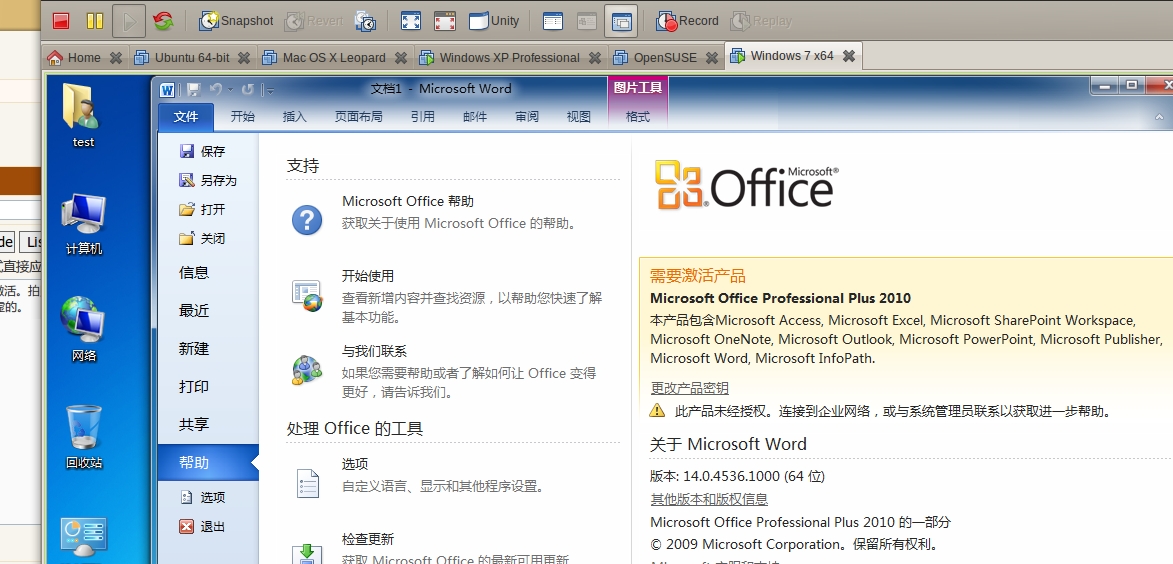Select the test folder desktop icon
1173x564 pixels.
(x=83, y=115)
